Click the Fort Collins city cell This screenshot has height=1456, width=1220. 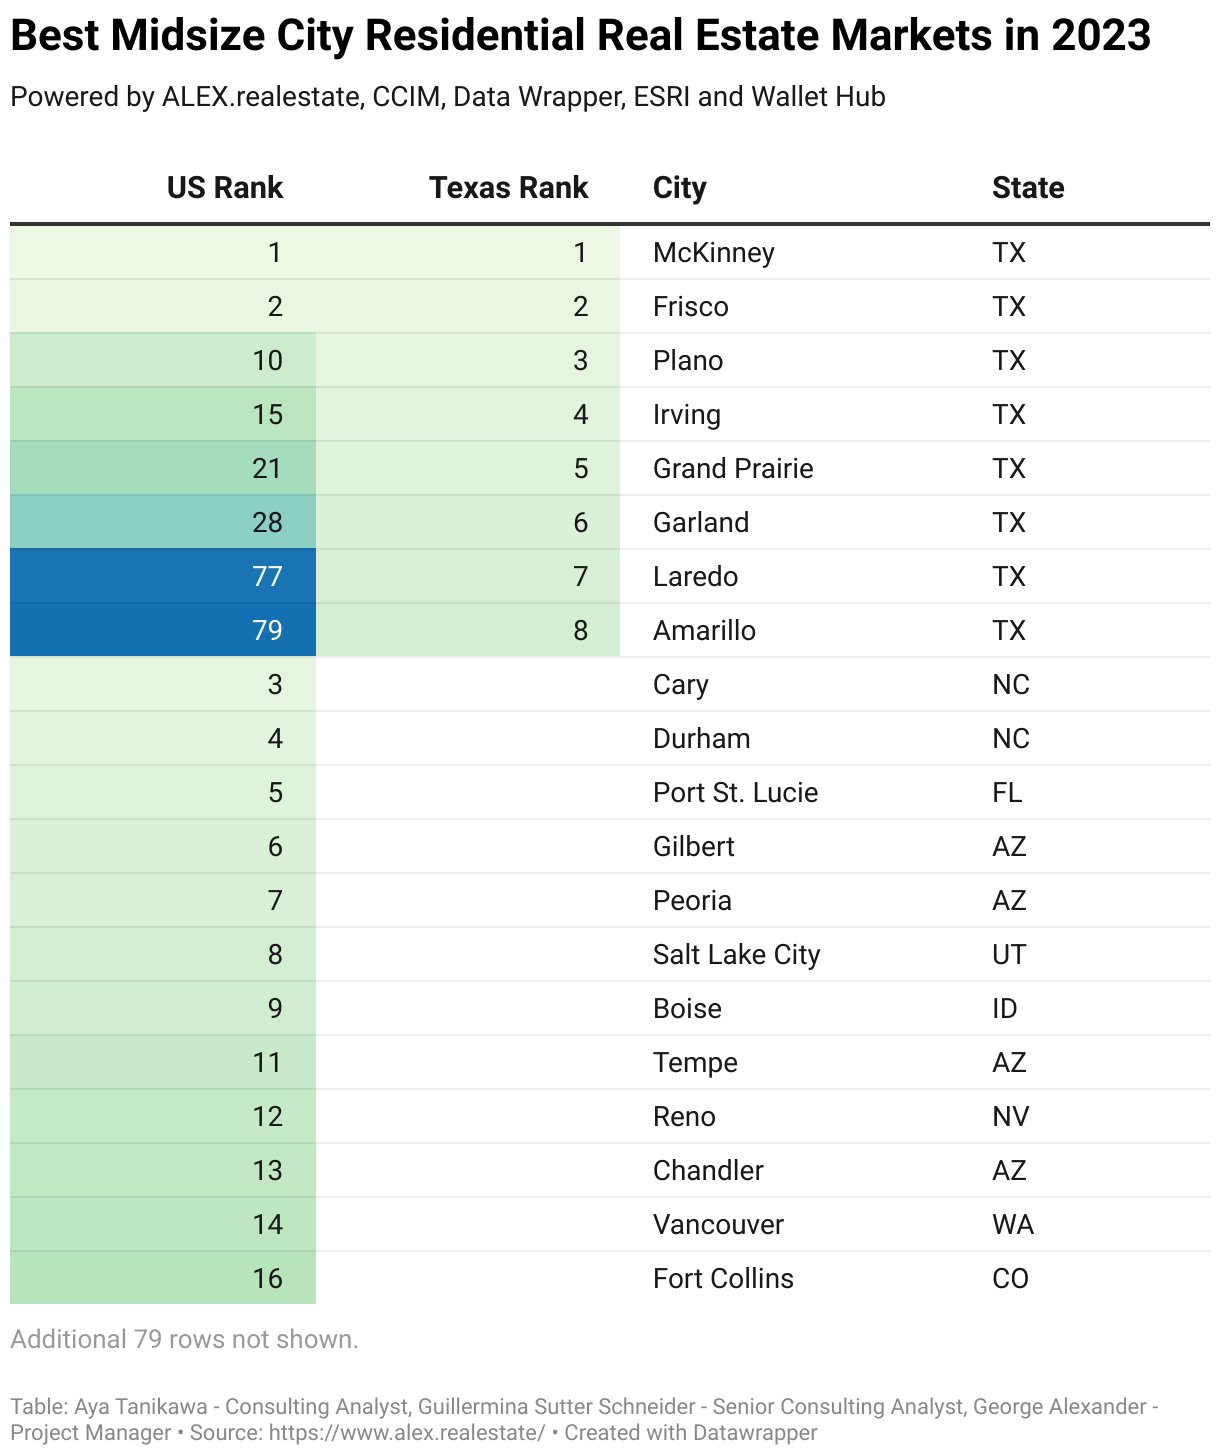point(723,1278)
